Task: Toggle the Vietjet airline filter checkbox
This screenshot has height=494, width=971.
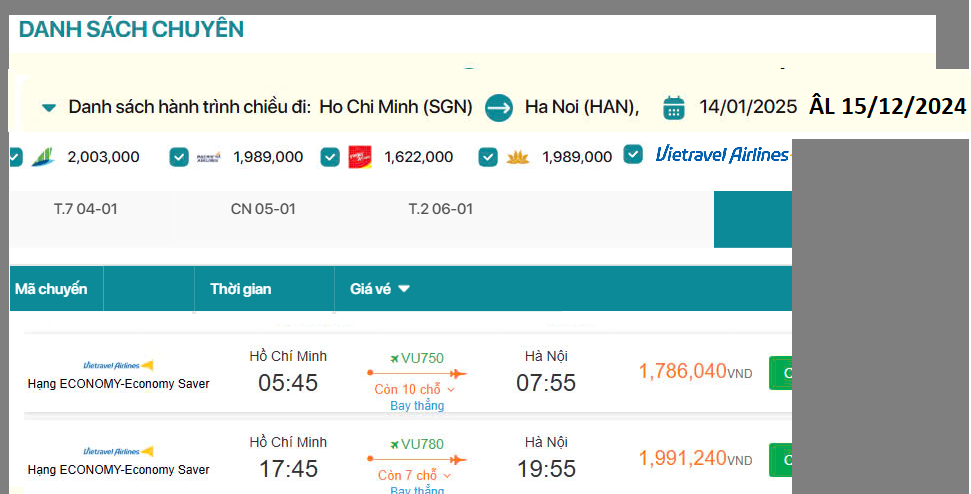Action: [x=330, y=157]
